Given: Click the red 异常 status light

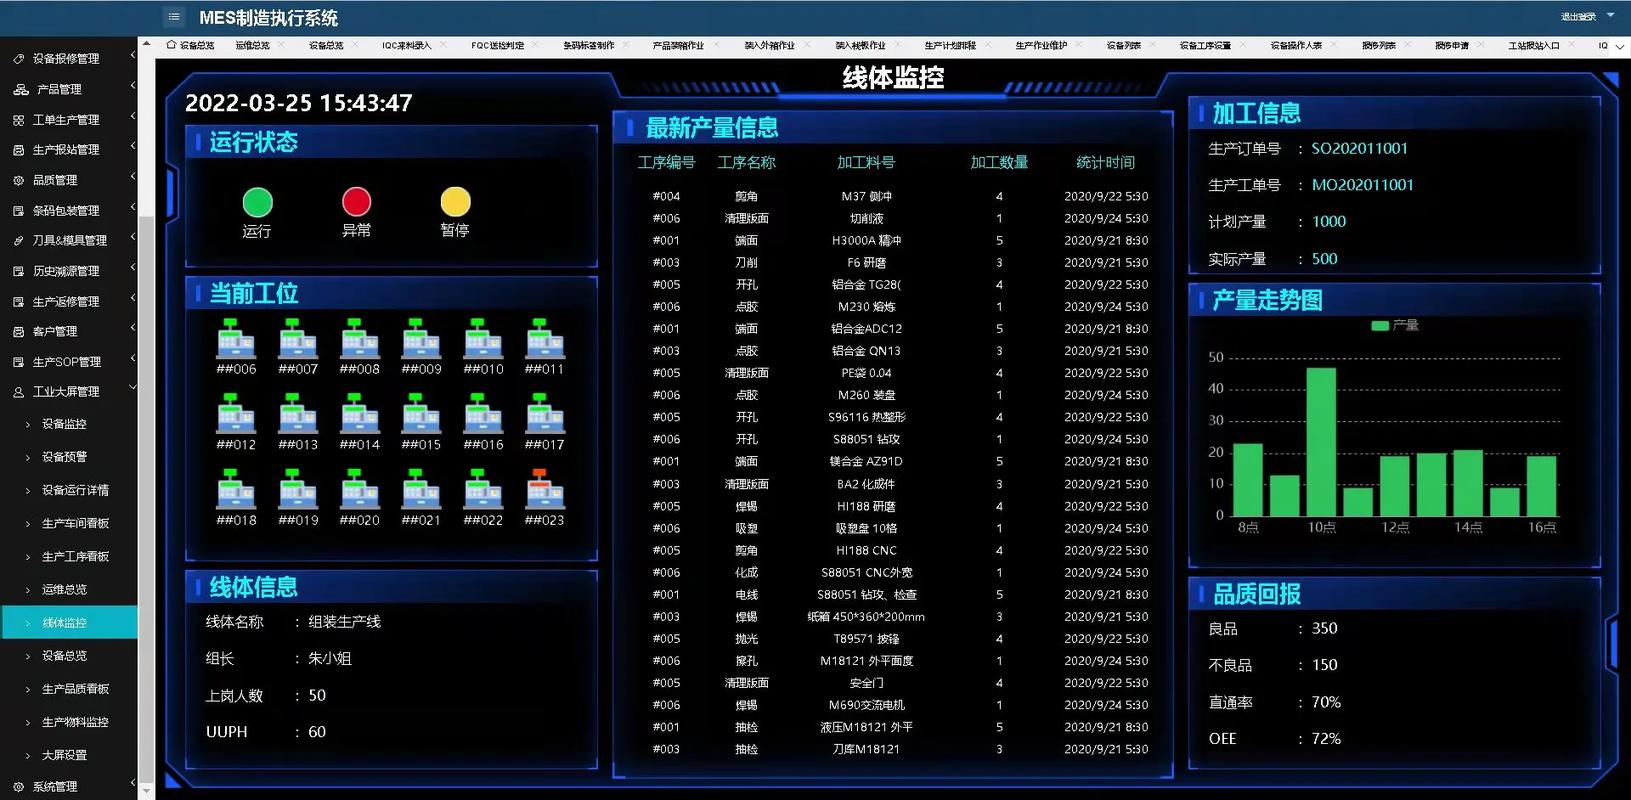Looking at the screenshot, I should pos(356,202).
